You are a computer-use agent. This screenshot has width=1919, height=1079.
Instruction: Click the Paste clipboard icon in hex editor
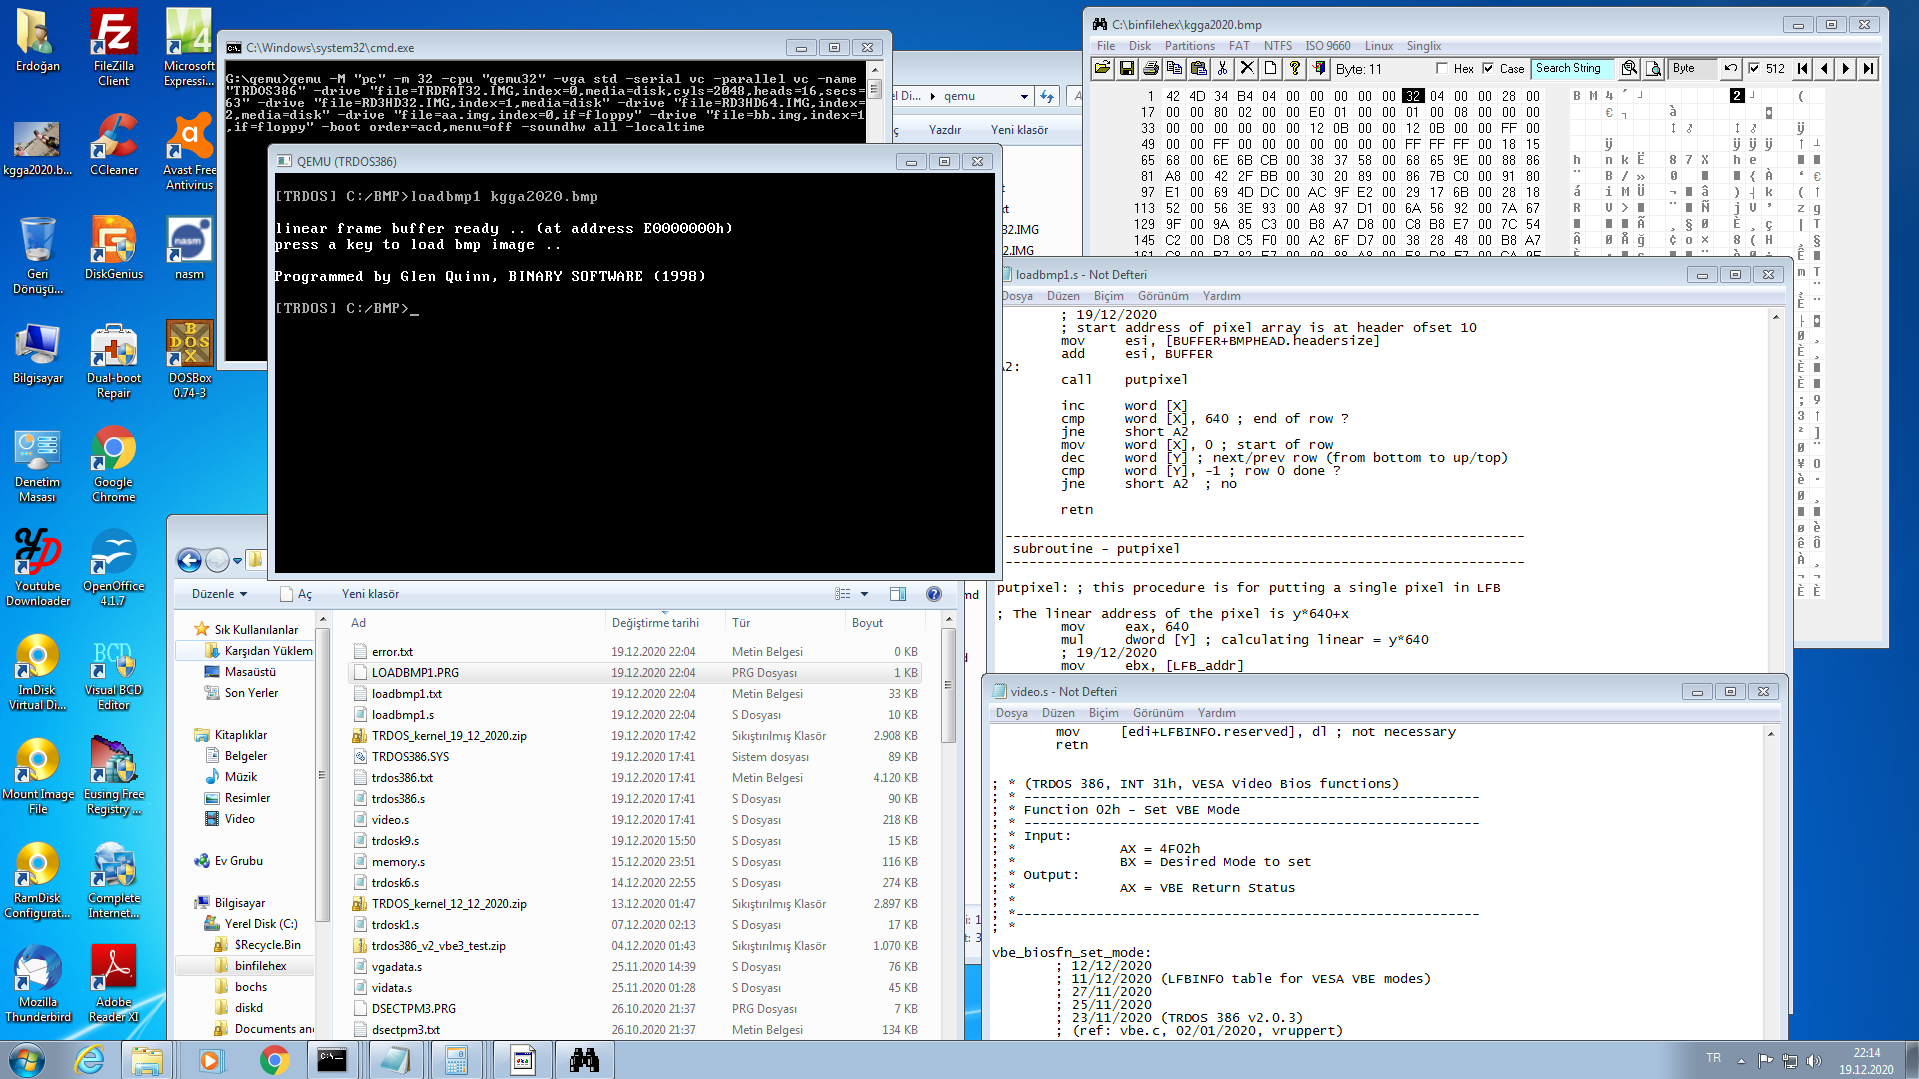1198,68
